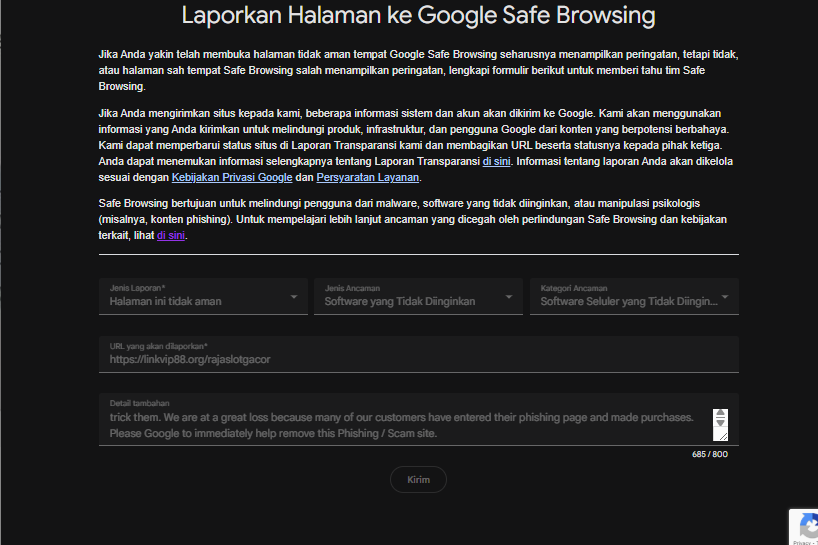
Task: Open the purple 'di sini' policy link
Action: point(171,235)
